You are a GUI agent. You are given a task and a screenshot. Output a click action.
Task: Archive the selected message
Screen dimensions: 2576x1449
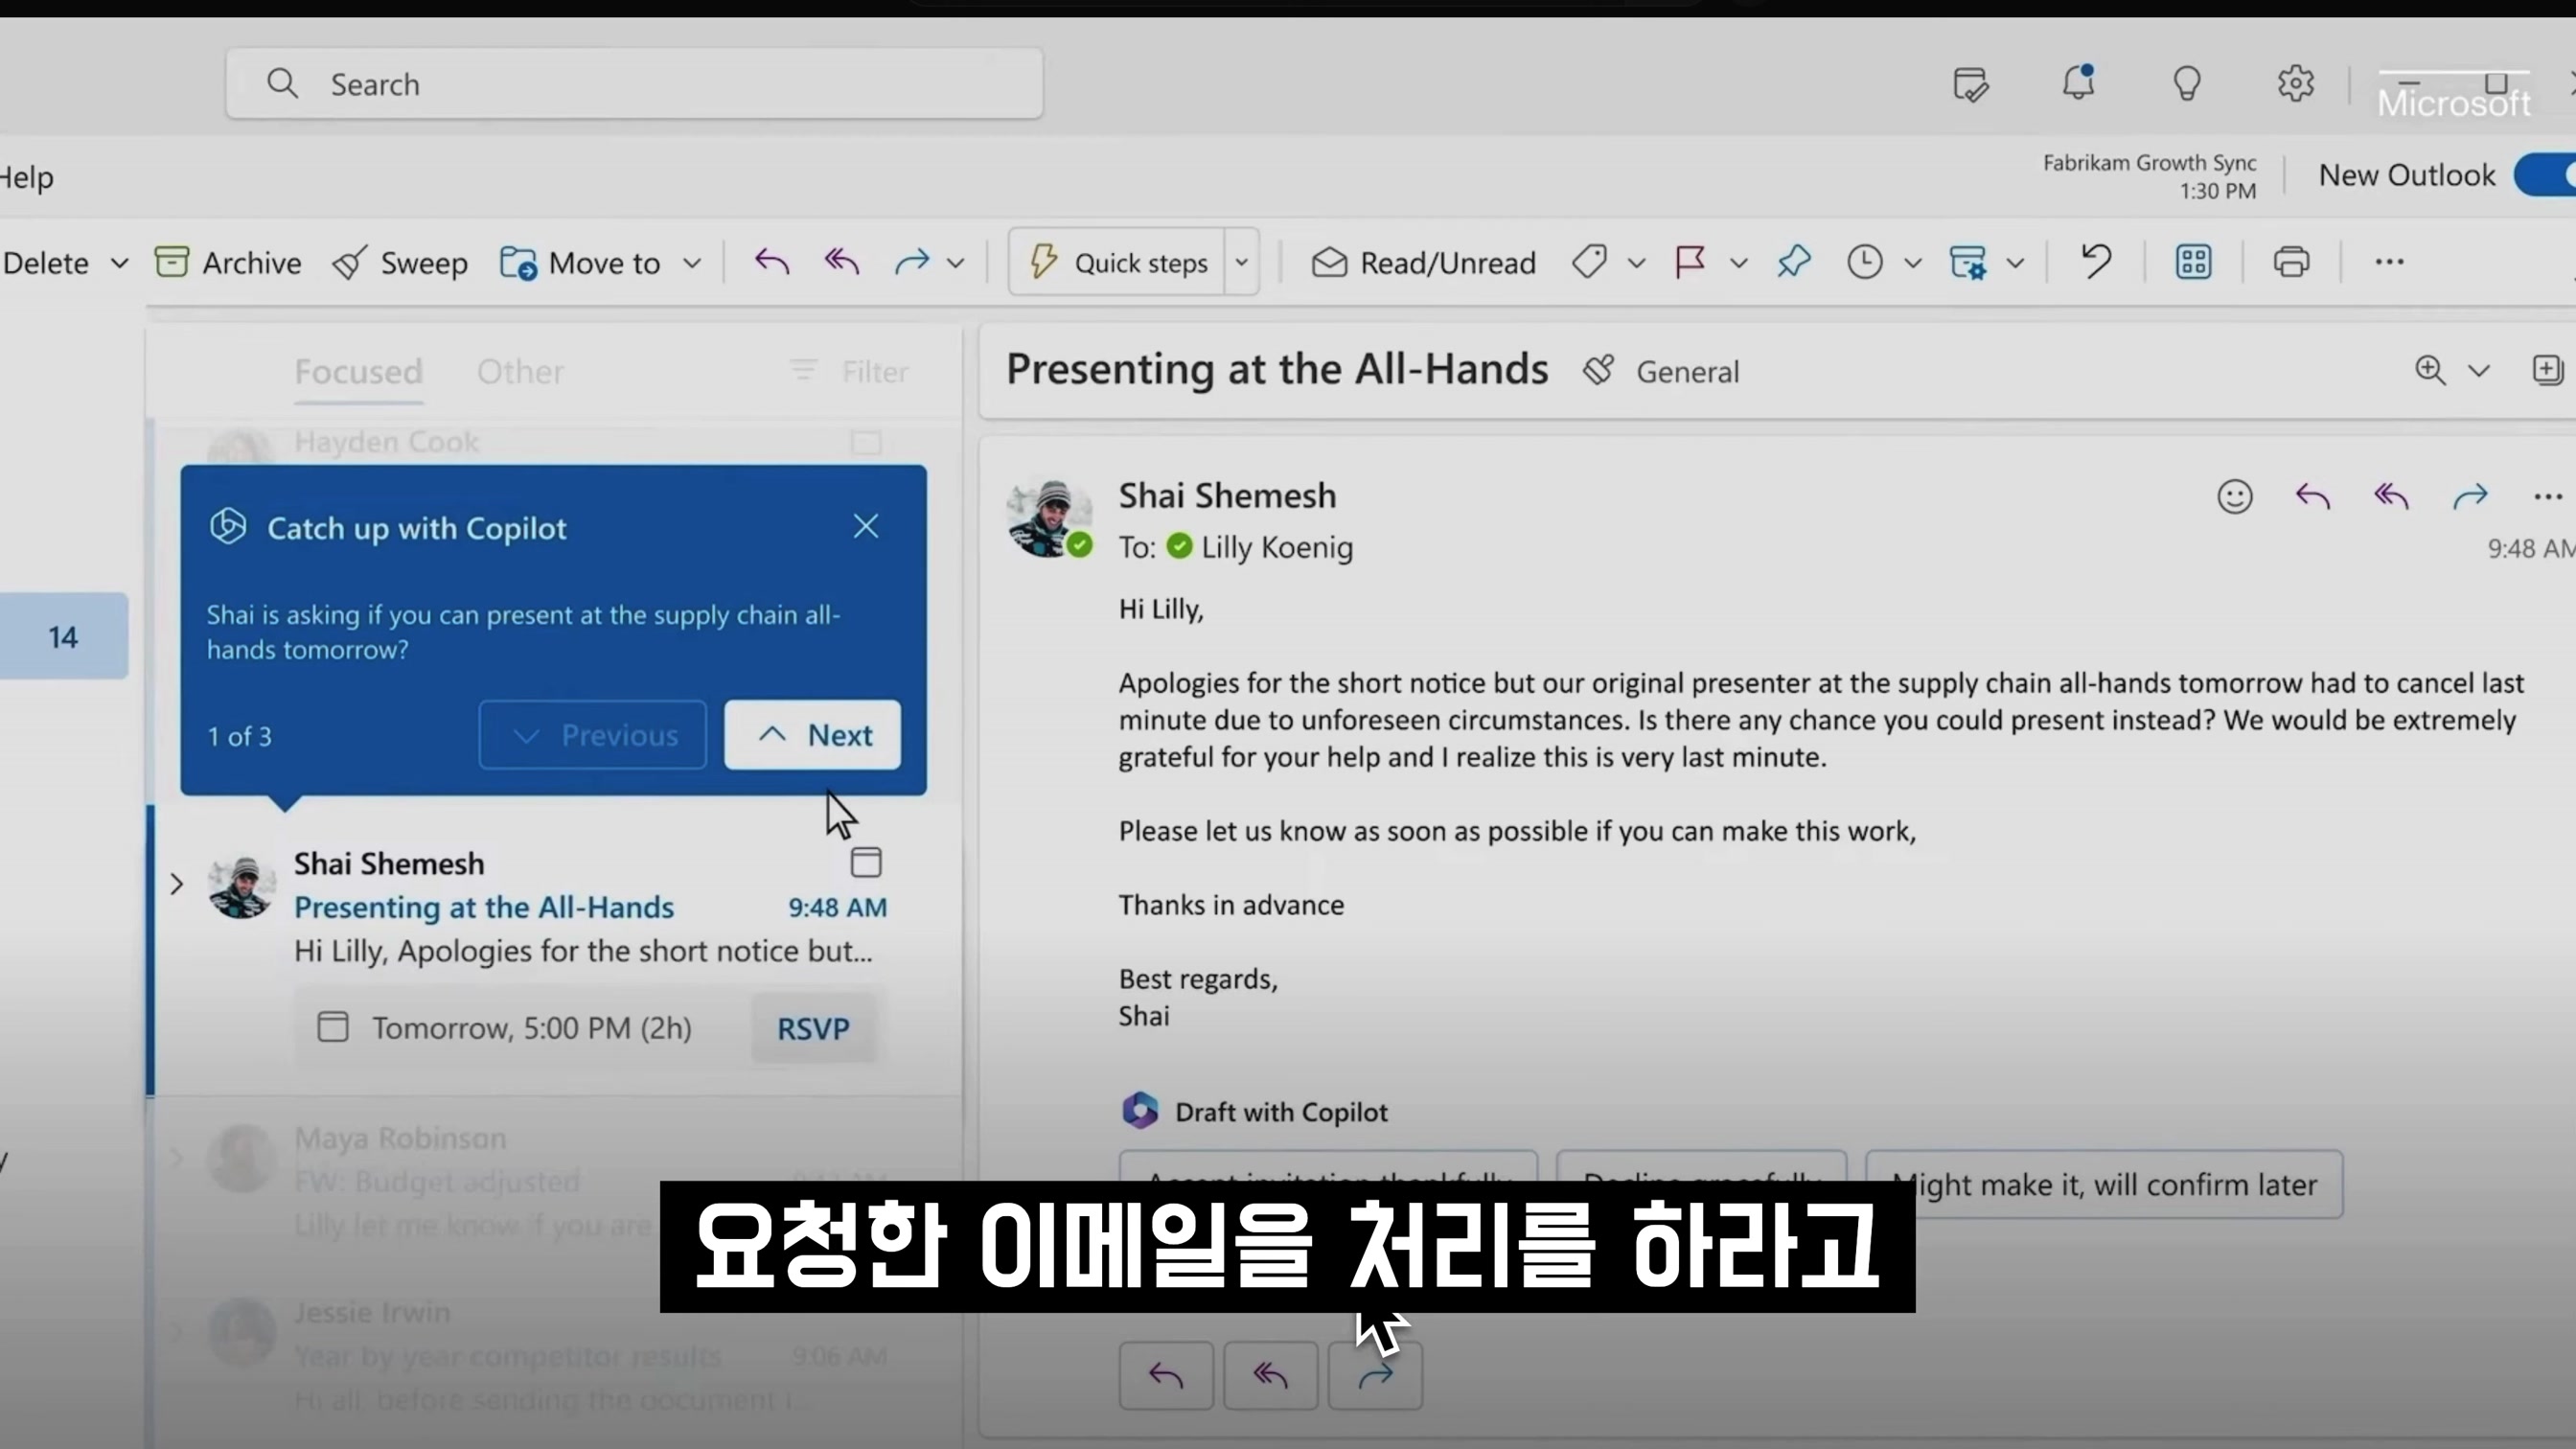pos(228,263)
